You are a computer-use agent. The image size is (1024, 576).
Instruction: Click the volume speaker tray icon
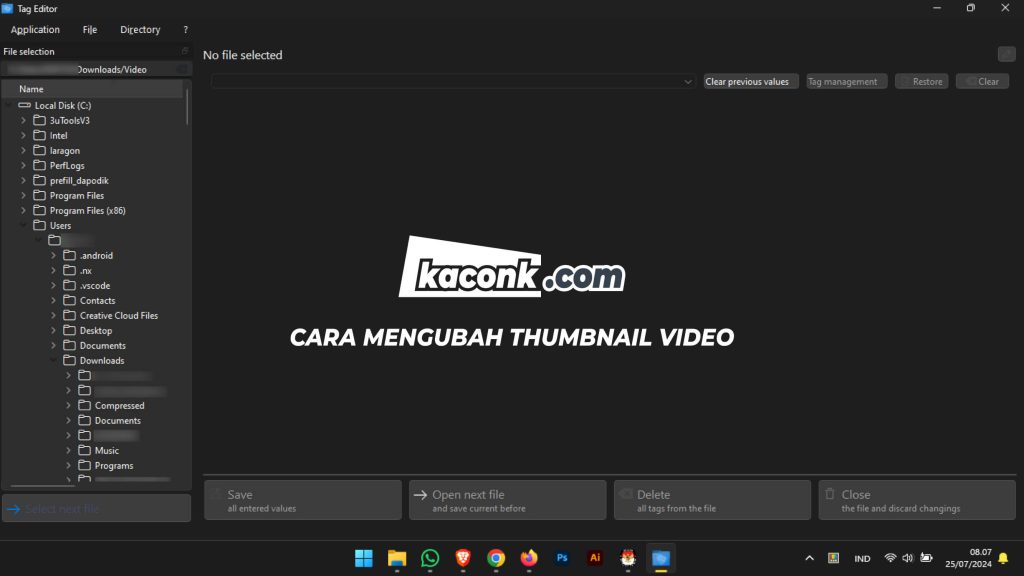point(908,558)
